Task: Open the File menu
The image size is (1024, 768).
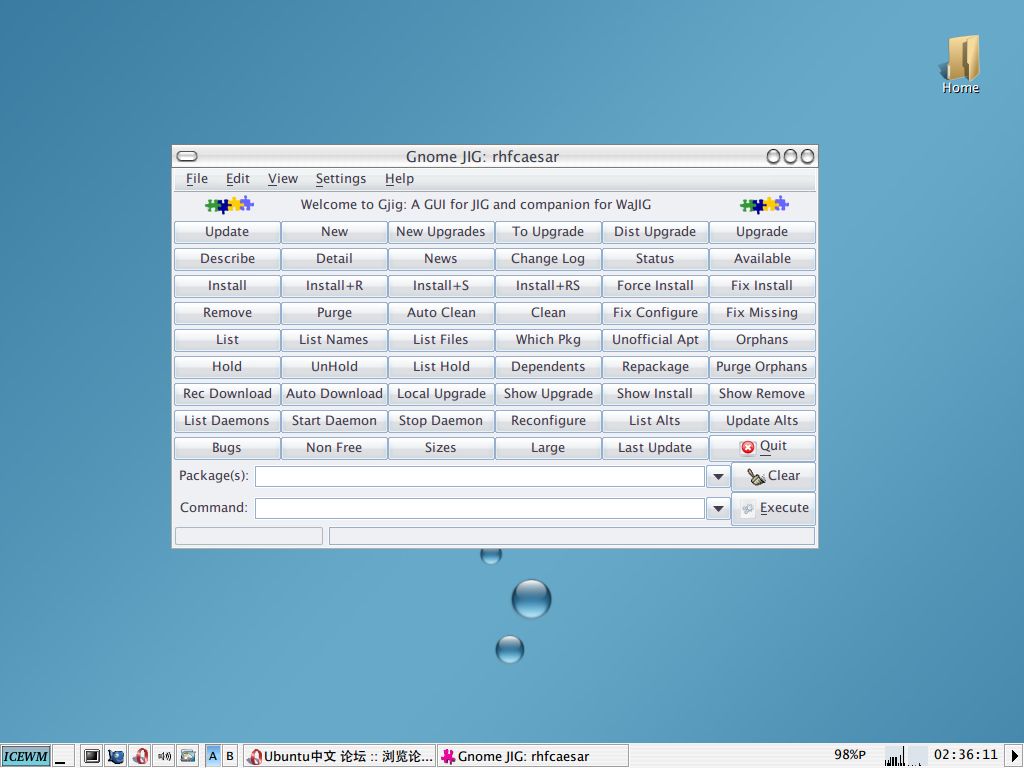Action: point(197,179)
